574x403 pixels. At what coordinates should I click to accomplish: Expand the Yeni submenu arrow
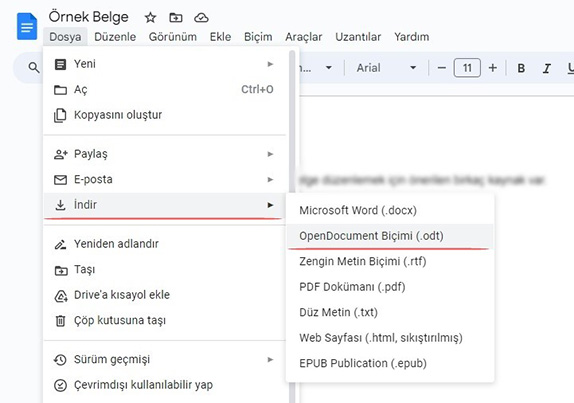point(270,64)
